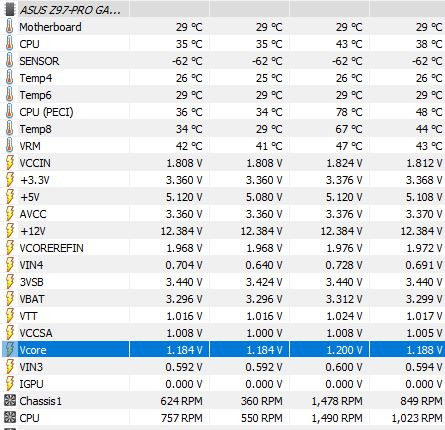This screenshot has height=430, width=445.
Task: Select the VBAT voltage label
Action: tap(32, 299)
